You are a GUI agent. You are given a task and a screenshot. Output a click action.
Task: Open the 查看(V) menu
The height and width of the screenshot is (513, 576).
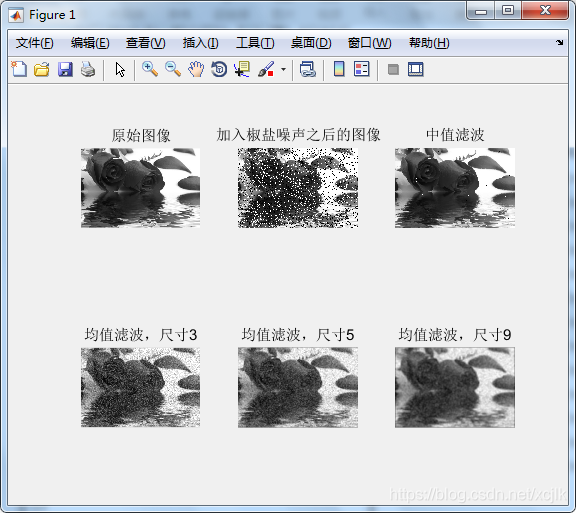pyautogui.click(x=145, y=43)
